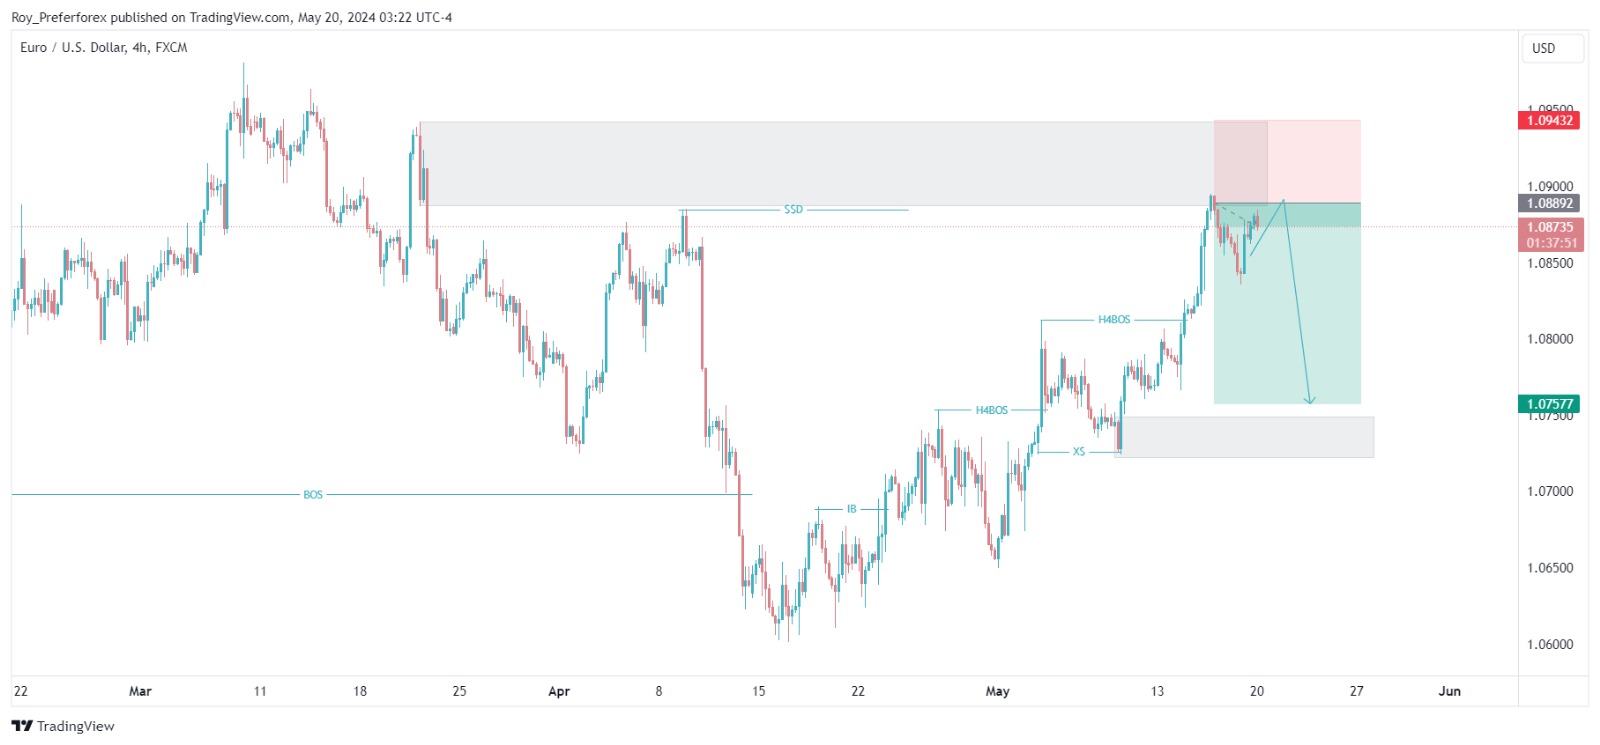1600x745 pixels.
Task: Click the Euro / U.S. Dollar chart title
Action: [104, 47]
